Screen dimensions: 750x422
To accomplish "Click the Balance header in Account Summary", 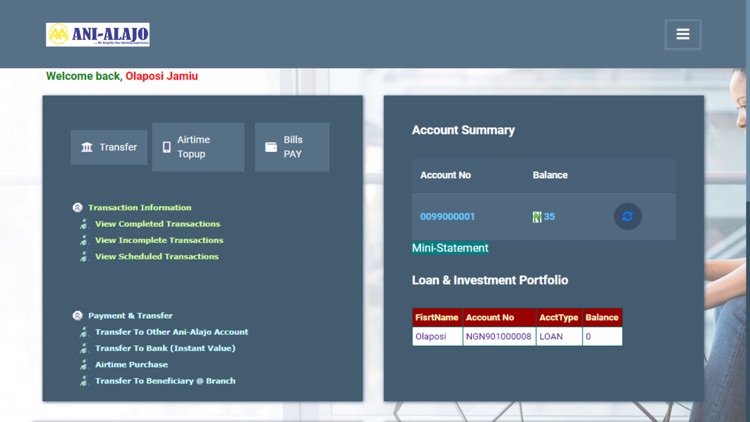I will (x=550, y=175).
